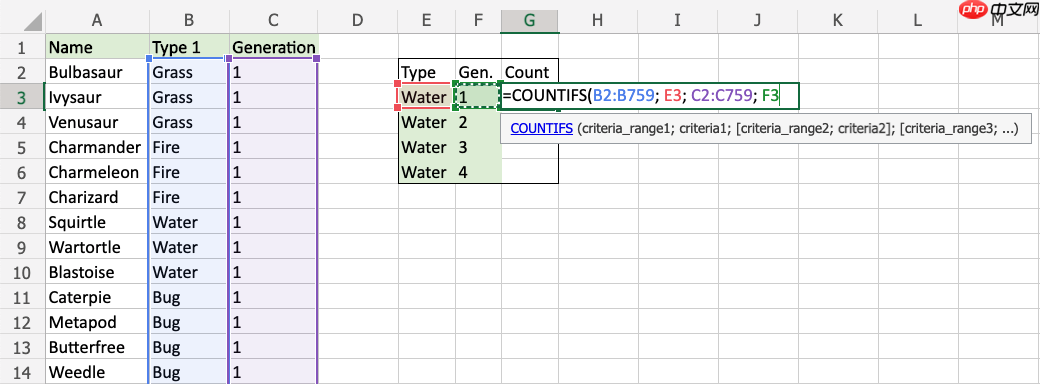Select the Metapod cell
1040x384 pixels.
click(x=96, y=322)
